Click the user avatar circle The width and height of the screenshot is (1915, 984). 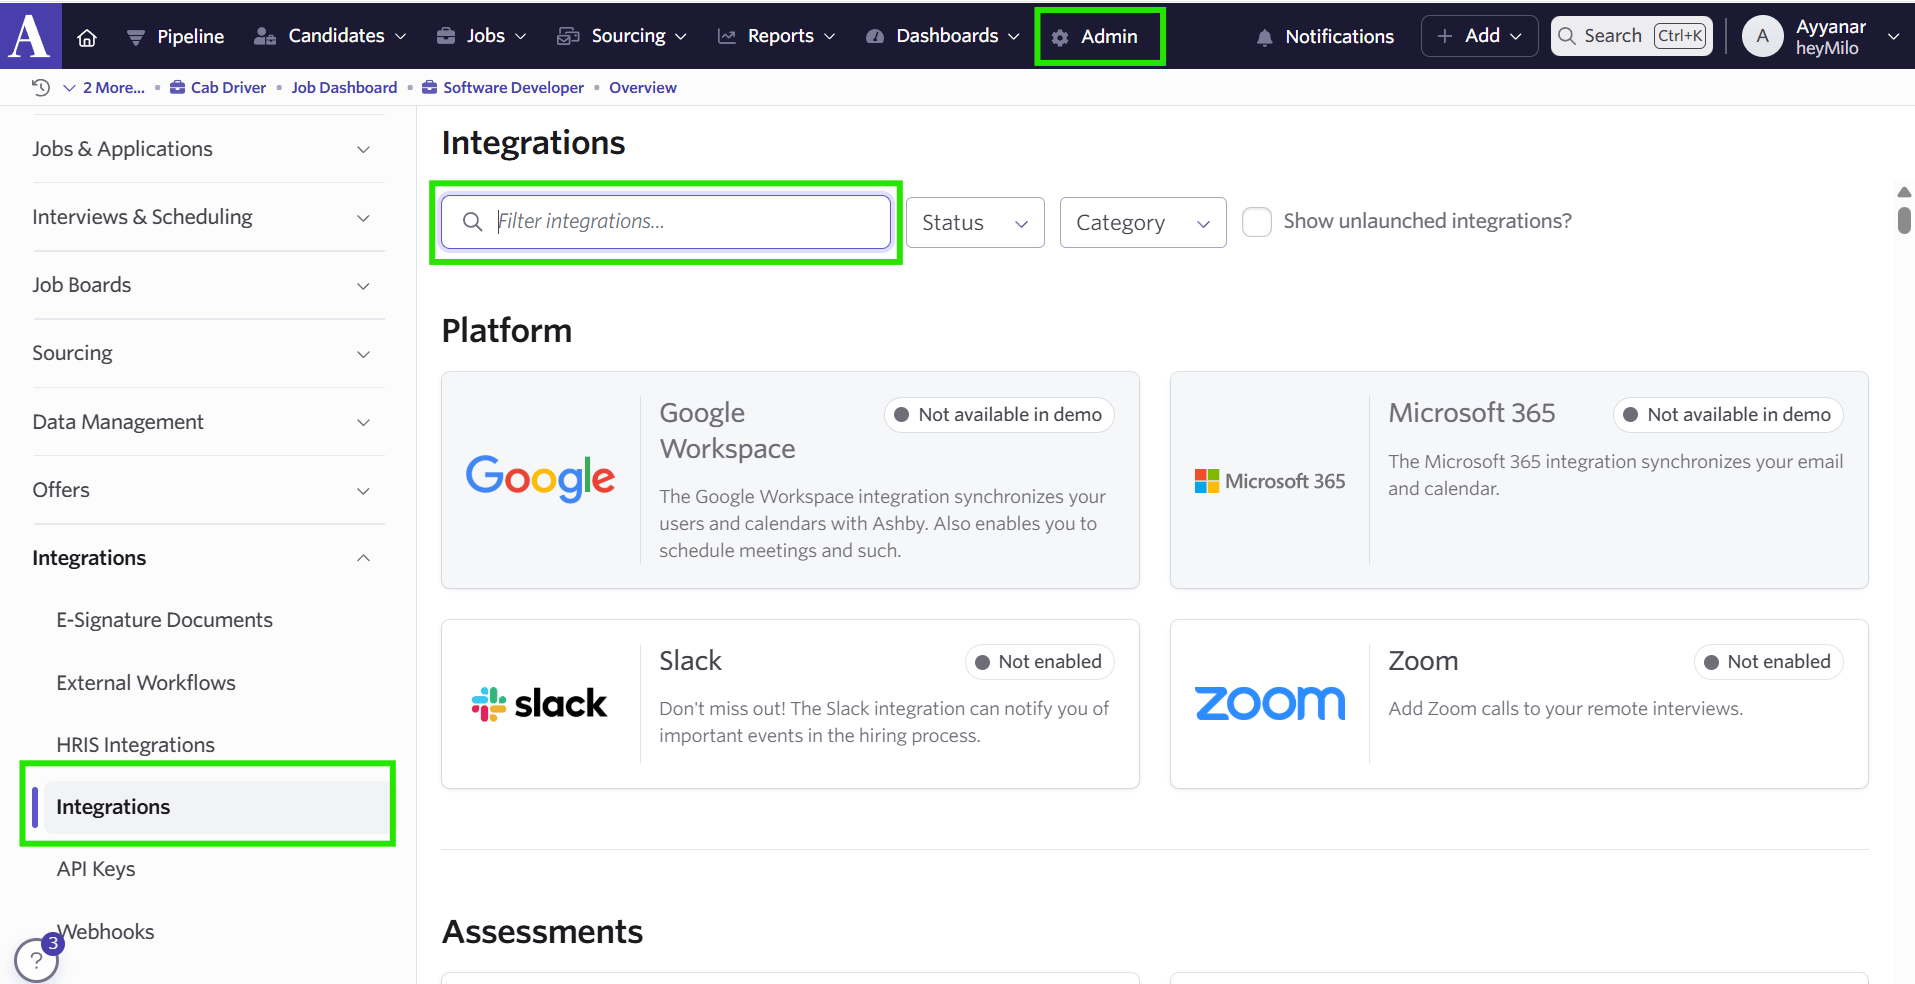click(1763, 36)
